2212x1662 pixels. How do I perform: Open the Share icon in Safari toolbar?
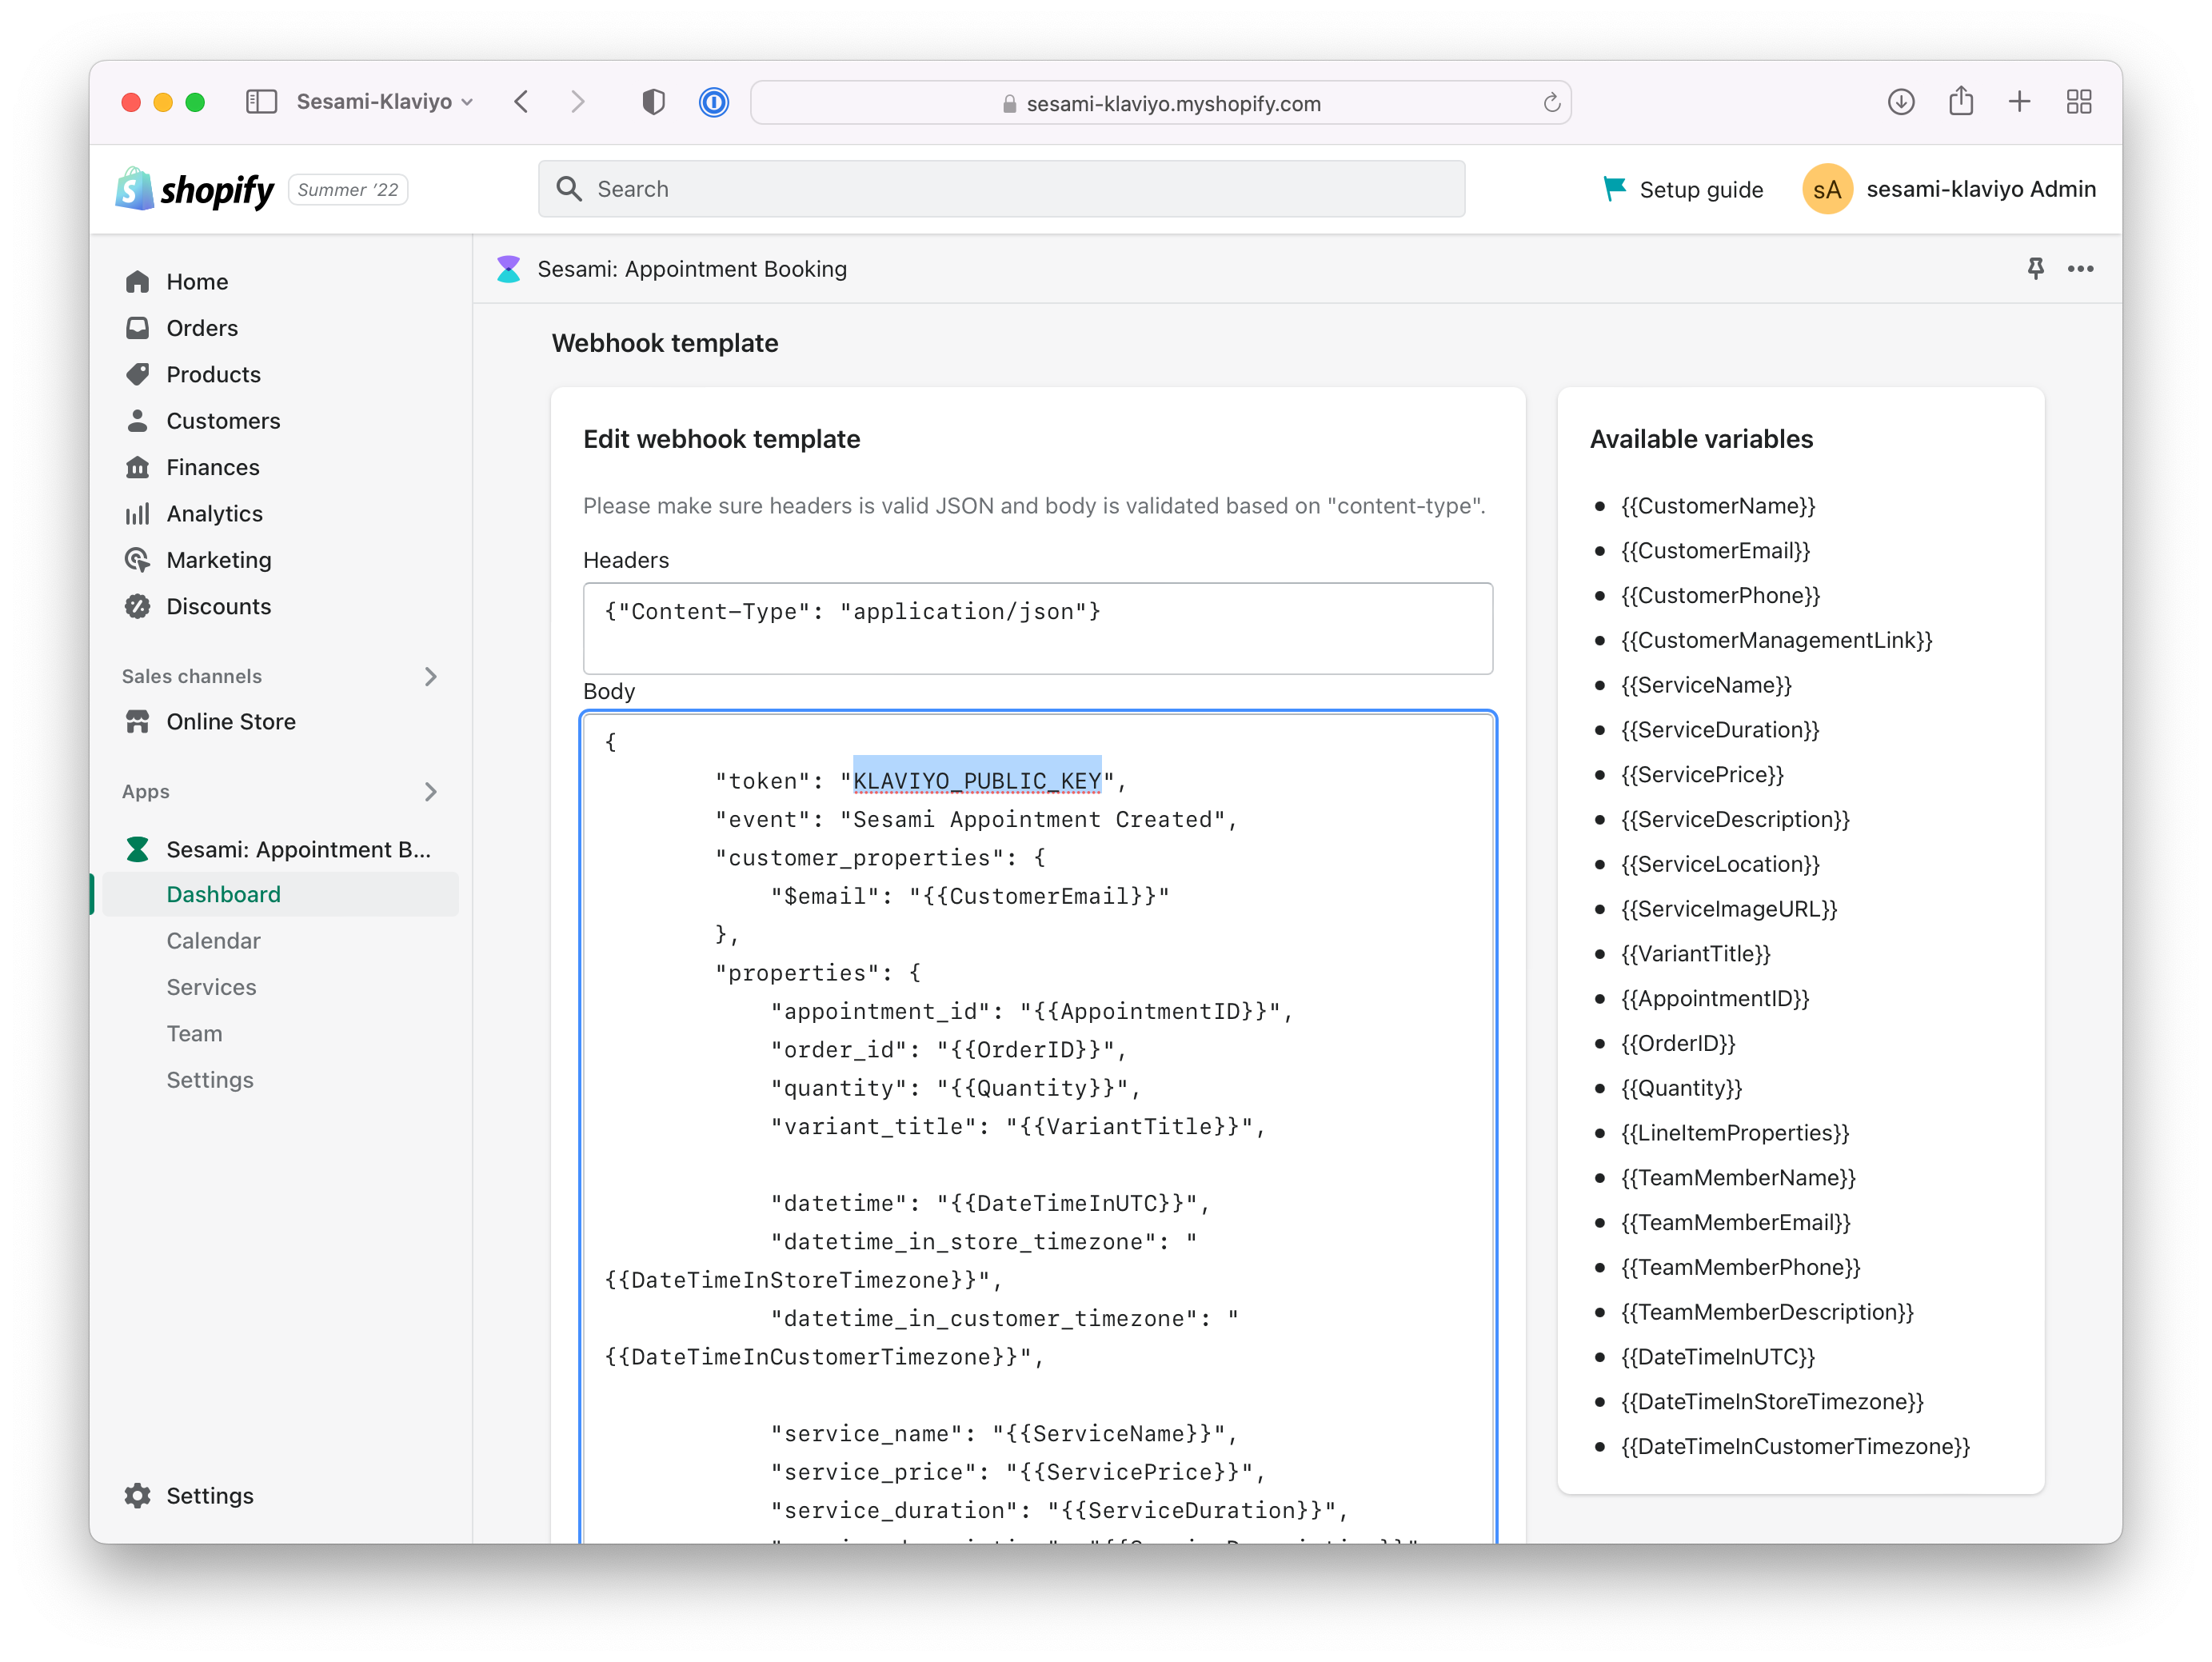pyautogui.click(x=1961, y=101)
